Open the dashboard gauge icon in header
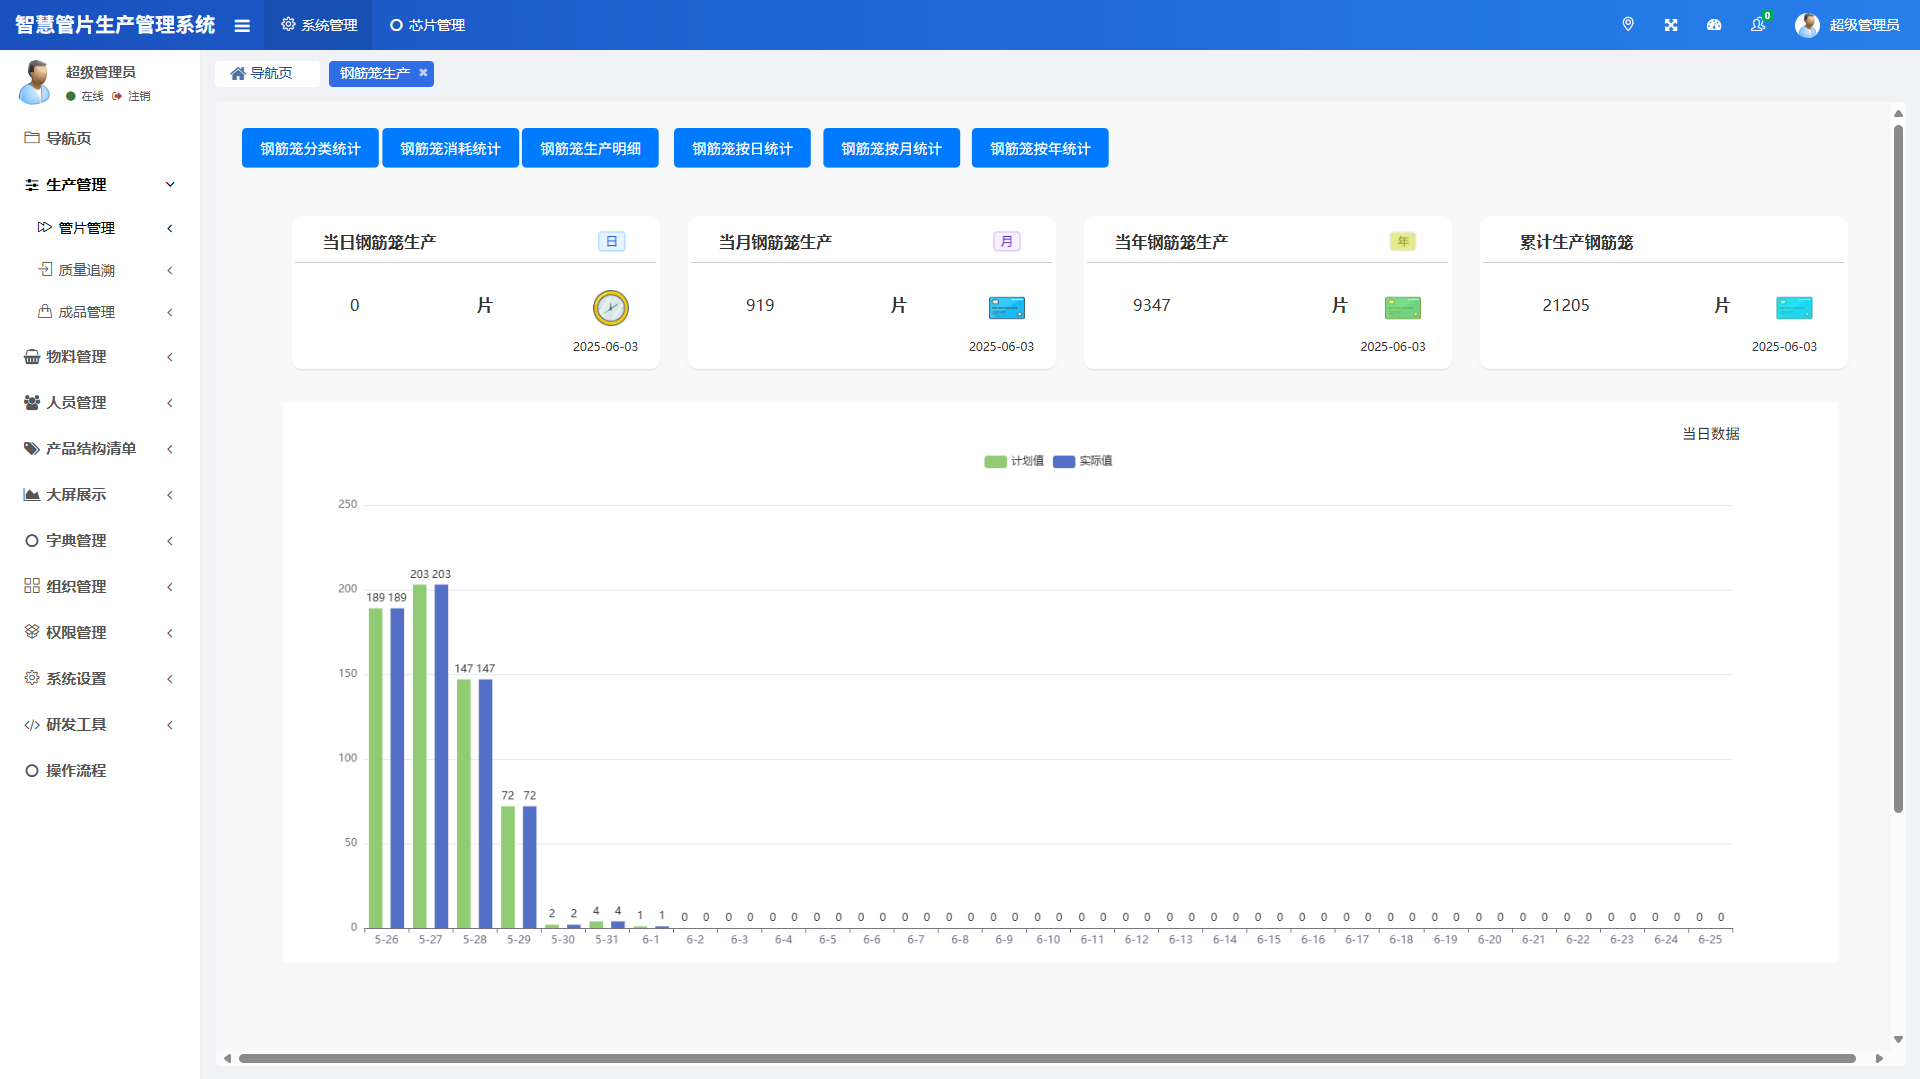The width and height of the screenshot is (1920, 1079). tap(1714, 25)
